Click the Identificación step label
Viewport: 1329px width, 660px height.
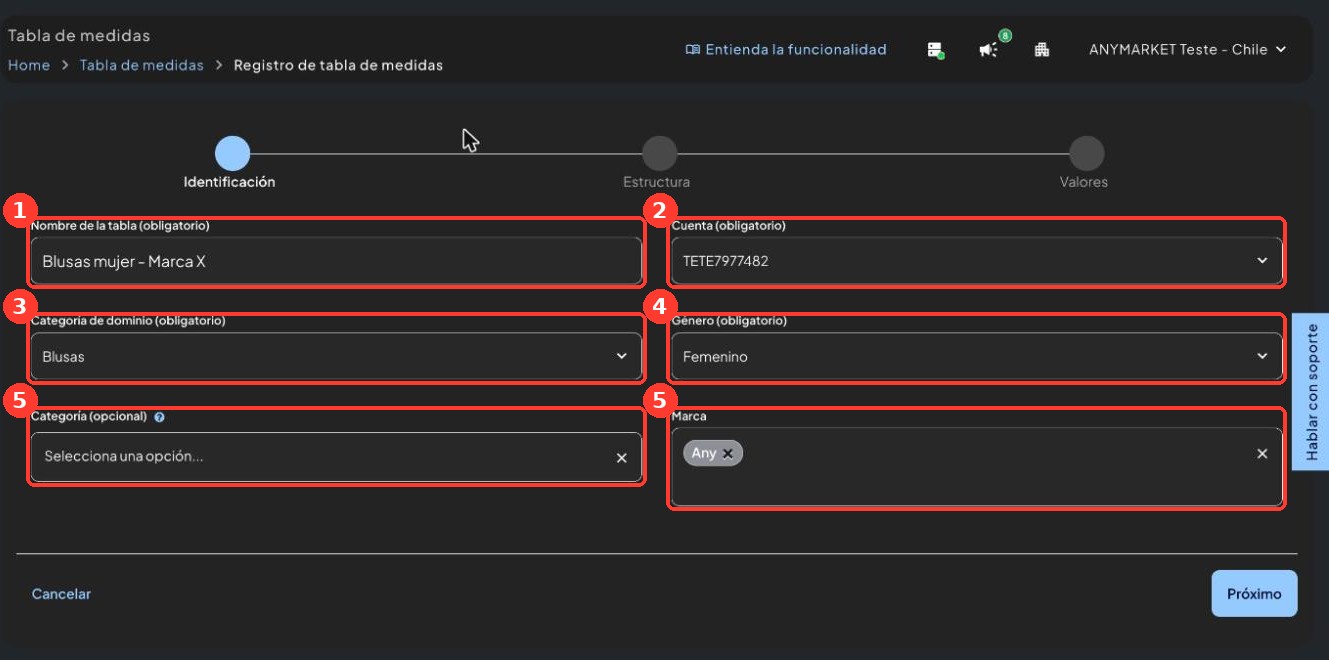(229, 182)
